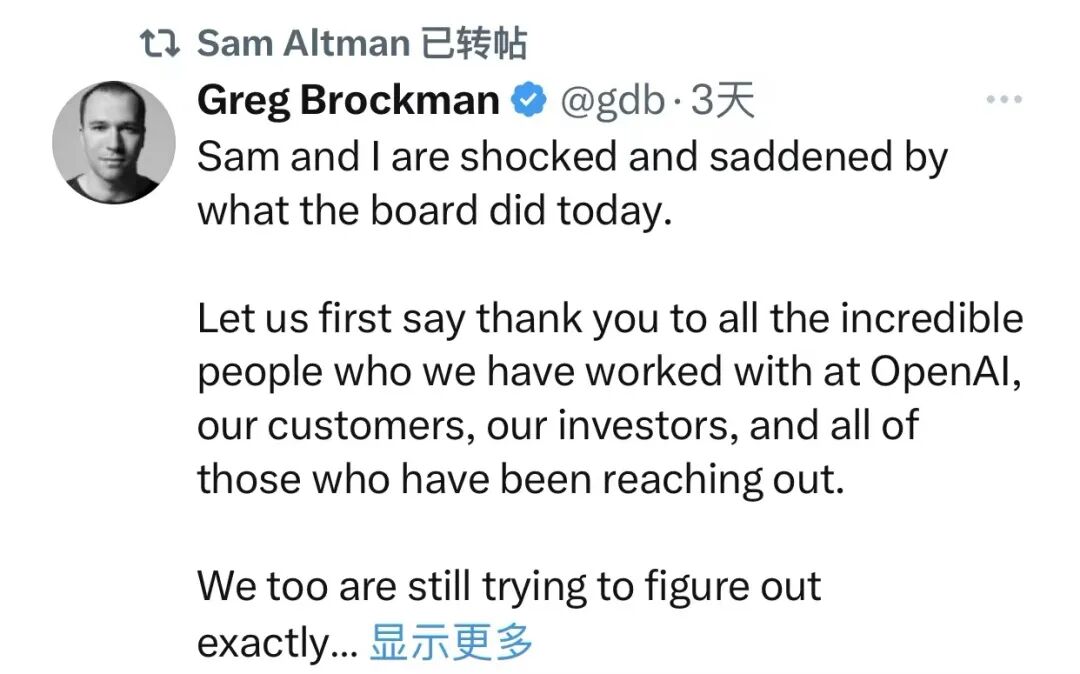Viewport: 1080px width, 674px height.
Task: Click the Sam Altman name in repost header
Action: pyautogui.click(x=304, y=43)
